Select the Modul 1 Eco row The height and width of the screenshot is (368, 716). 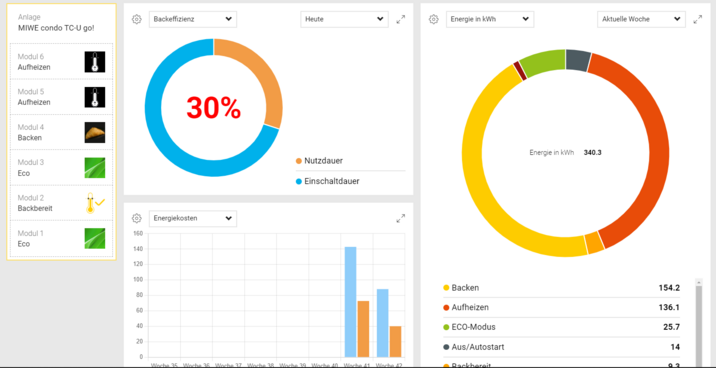pos(61,238)
